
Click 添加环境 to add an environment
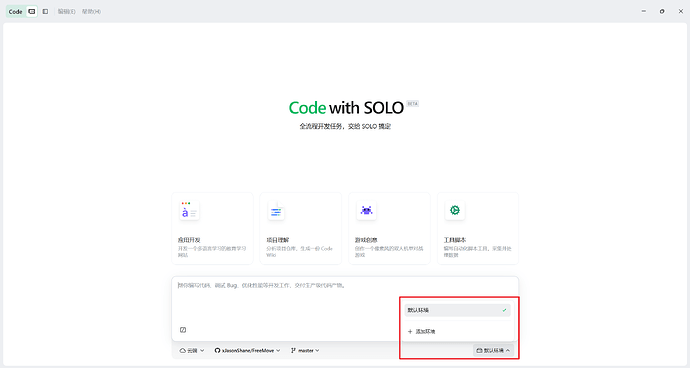coord(458,331)
